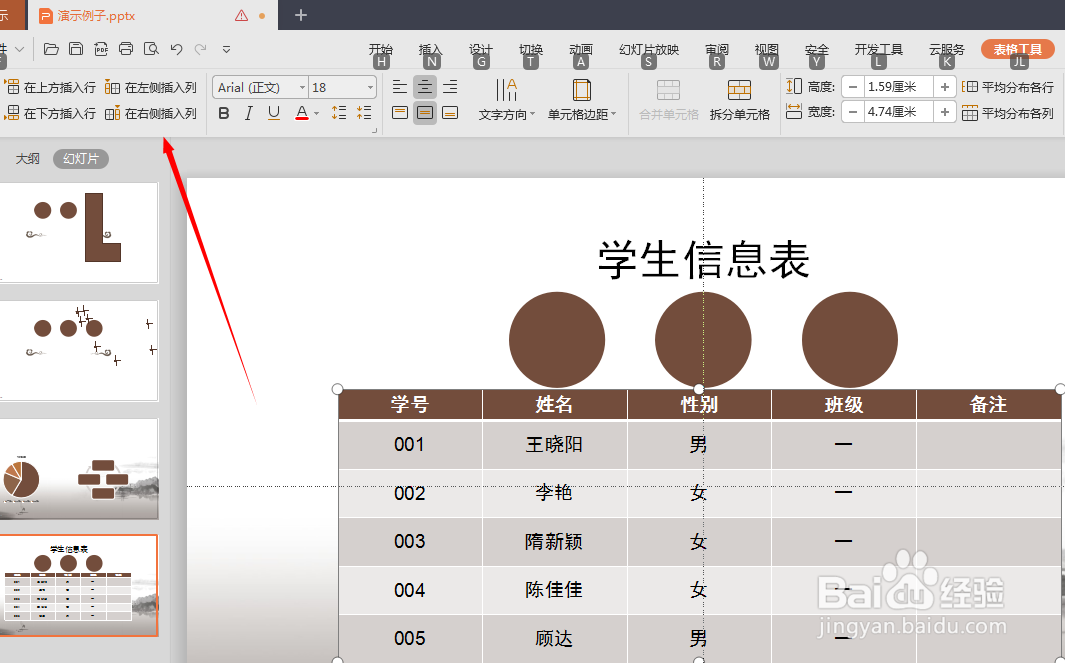Insert a row below using 在下方插入行
1065x663 pixels.
coord(48,112)
